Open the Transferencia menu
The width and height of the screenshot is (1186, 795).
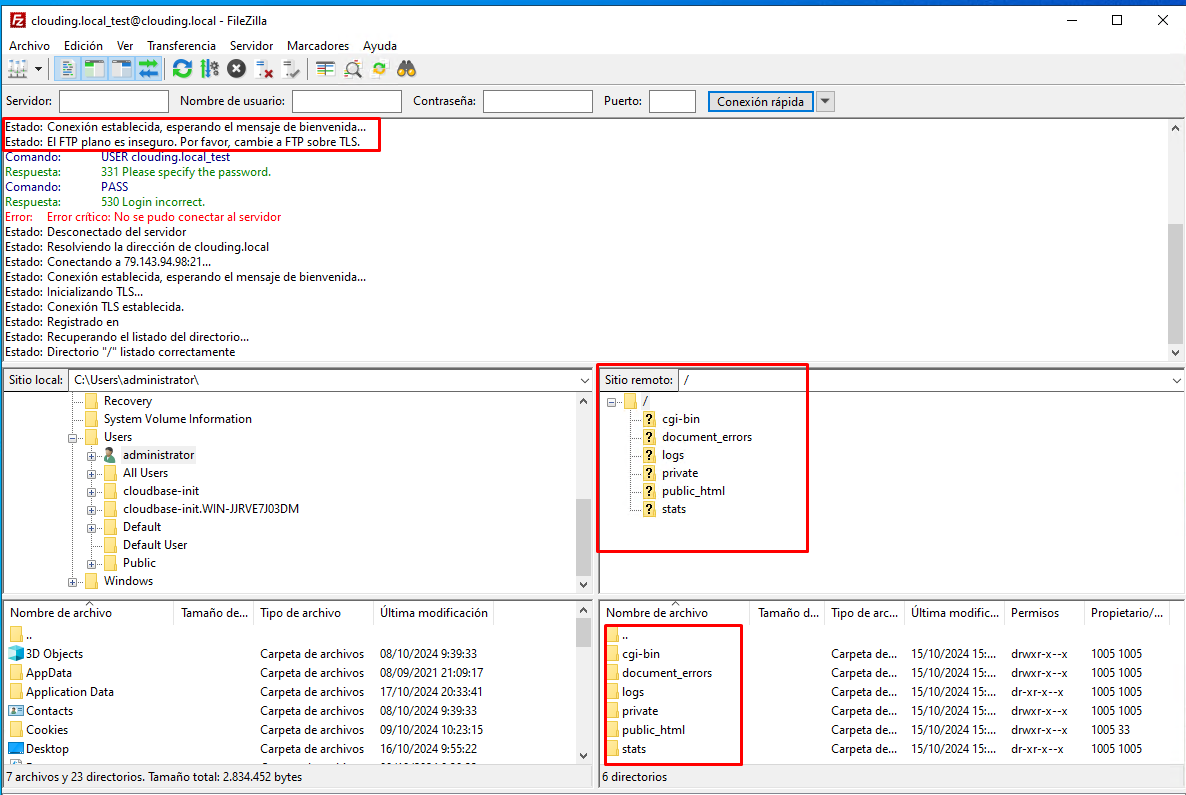(182, 46)
